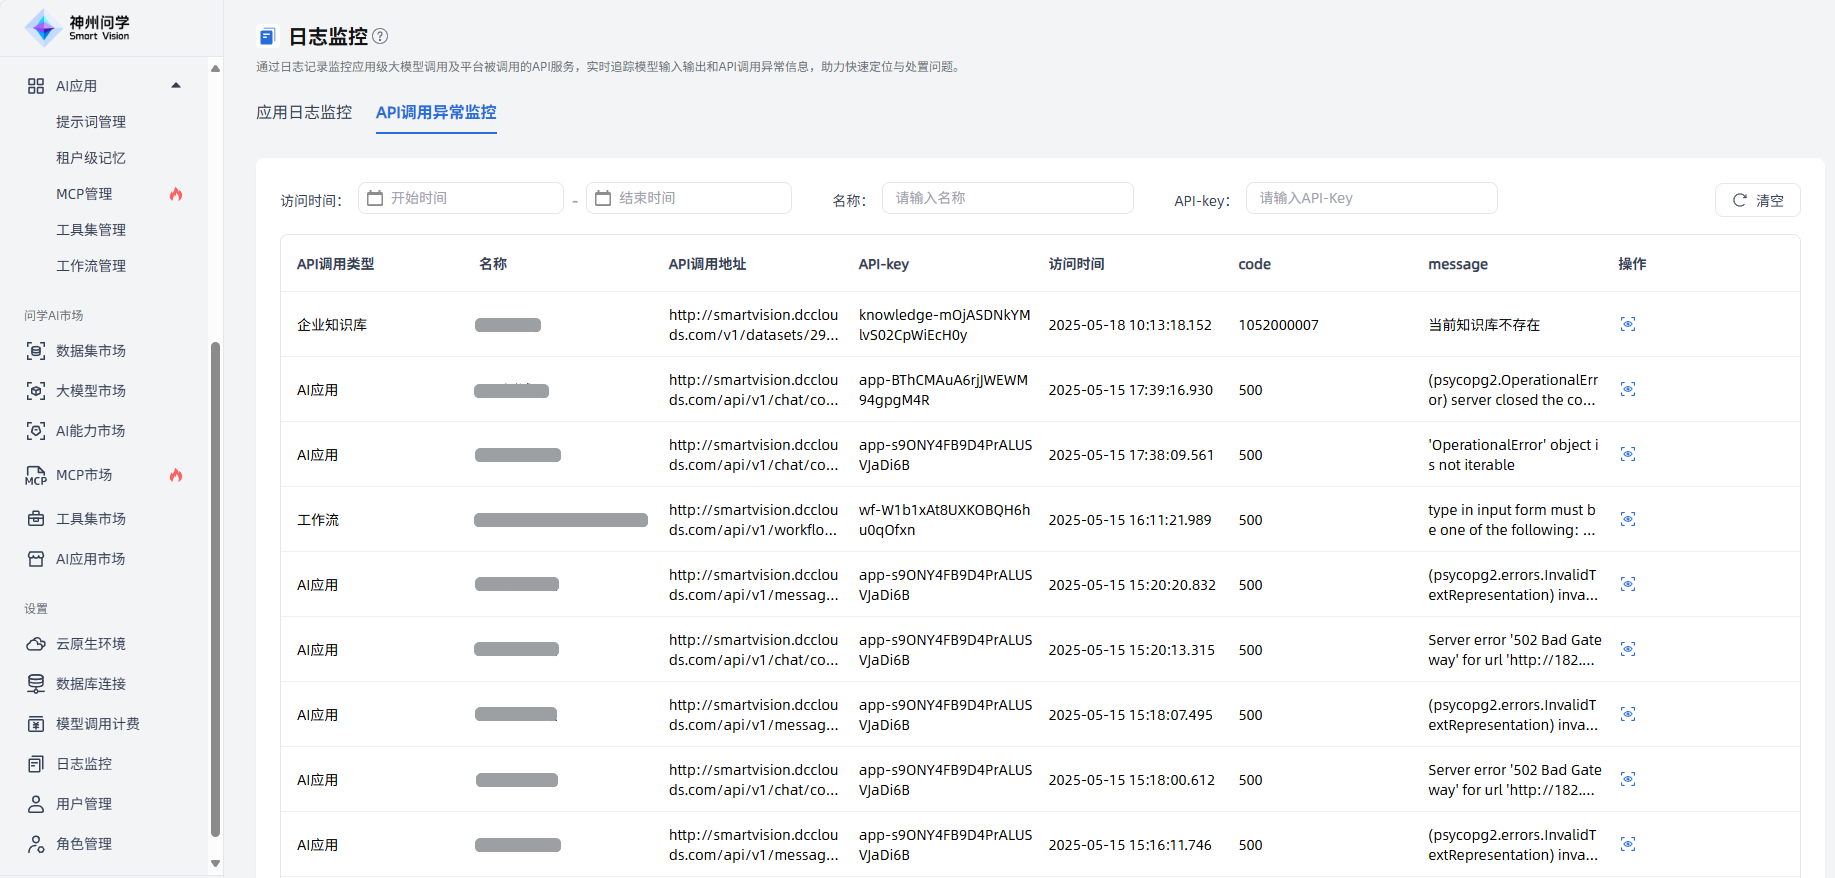Click the 'OperationalError' object message cell
Screen dimensions: 1835x878
click(x=1513, y=455)
